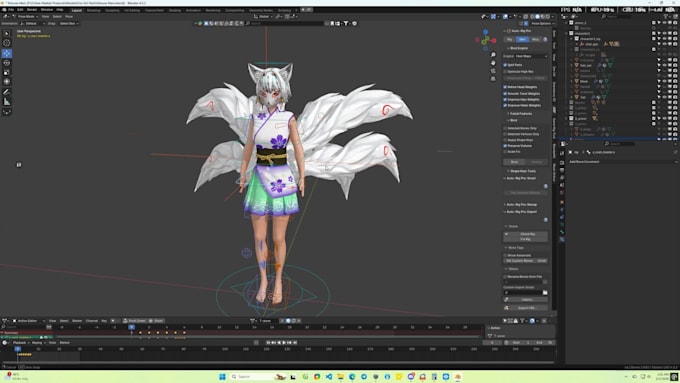
Task: Enable Show Advanced checkbox
Action: click(x=505, y=255)
